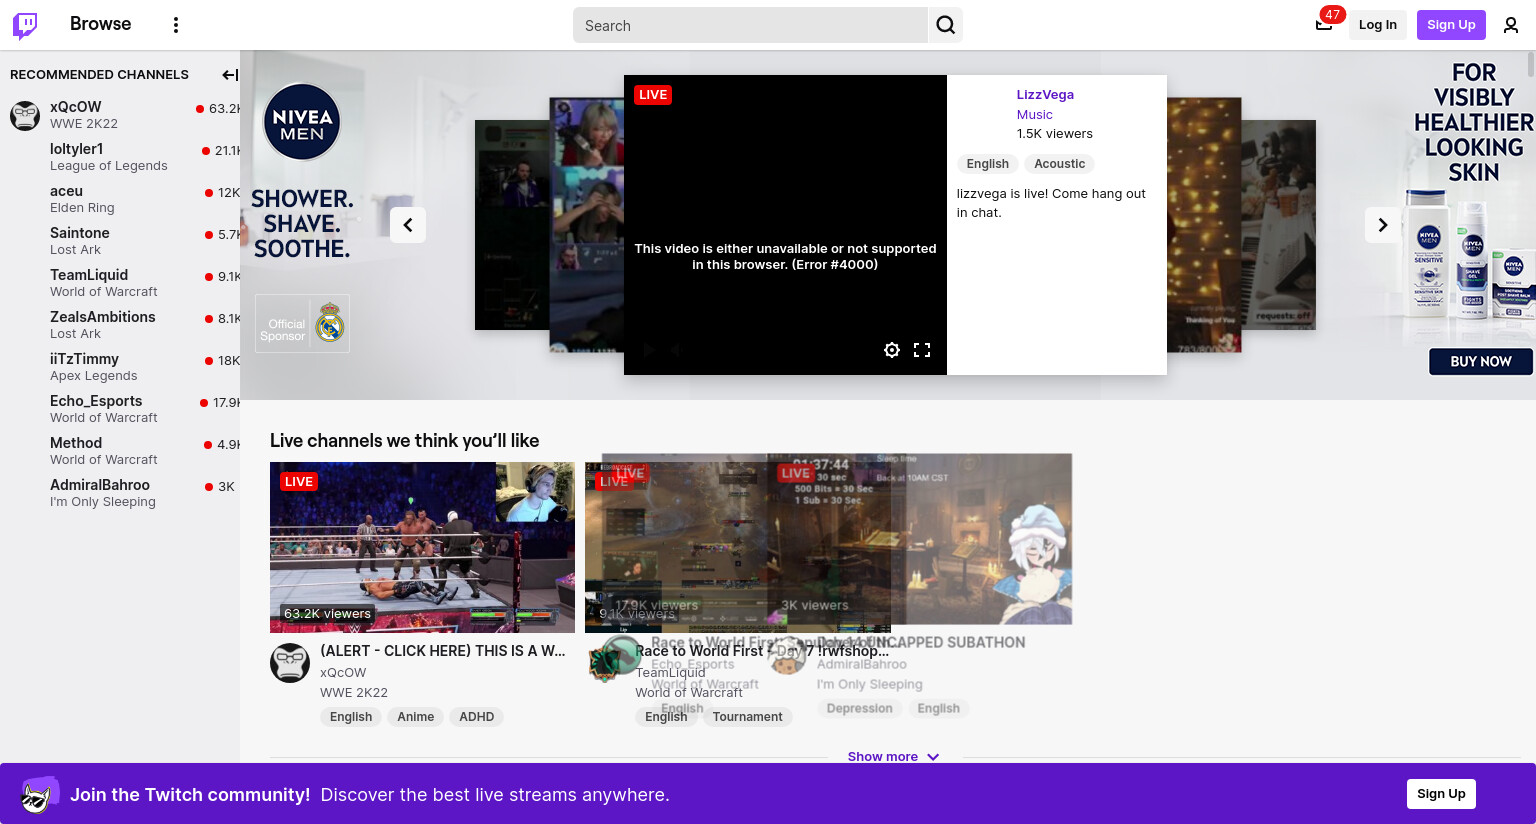Image resolution: width=1536 pixels, height=824 pixels.
Task: Click the search magnifier button
Action: point(945,25)
